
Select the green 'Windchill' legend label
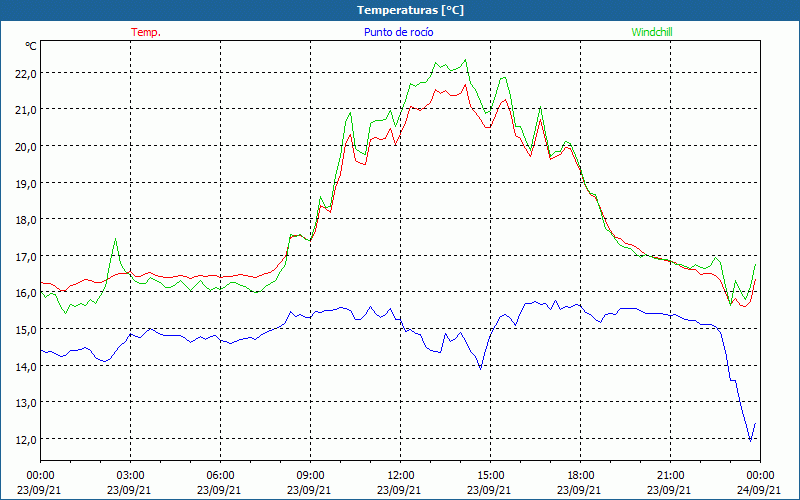click(652, 32)
